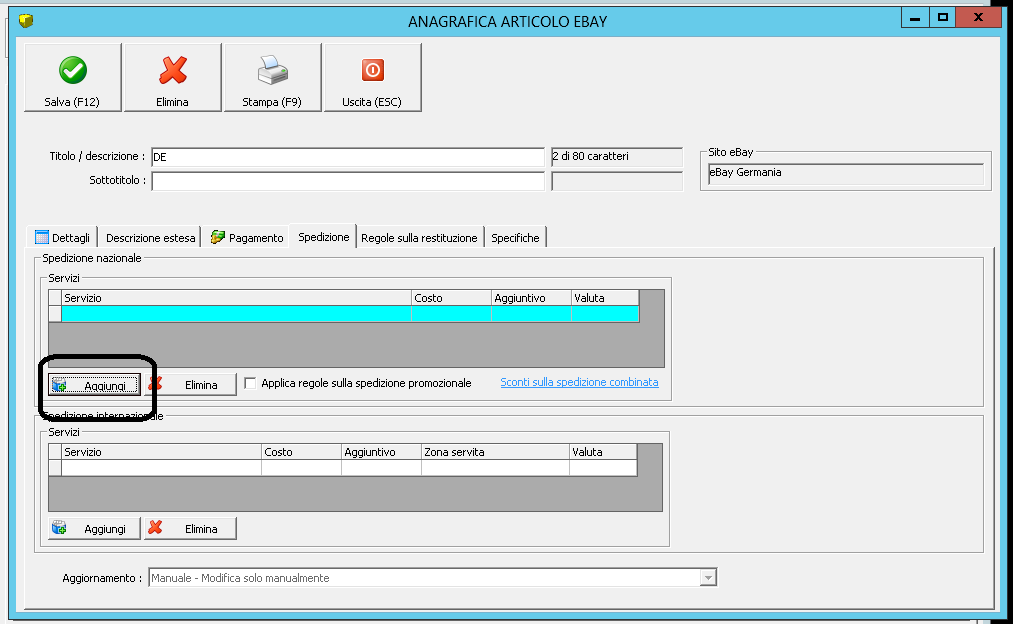1013x624 pixels.
Task: Click Elimina under international shipping services
Action: [190, 528]
